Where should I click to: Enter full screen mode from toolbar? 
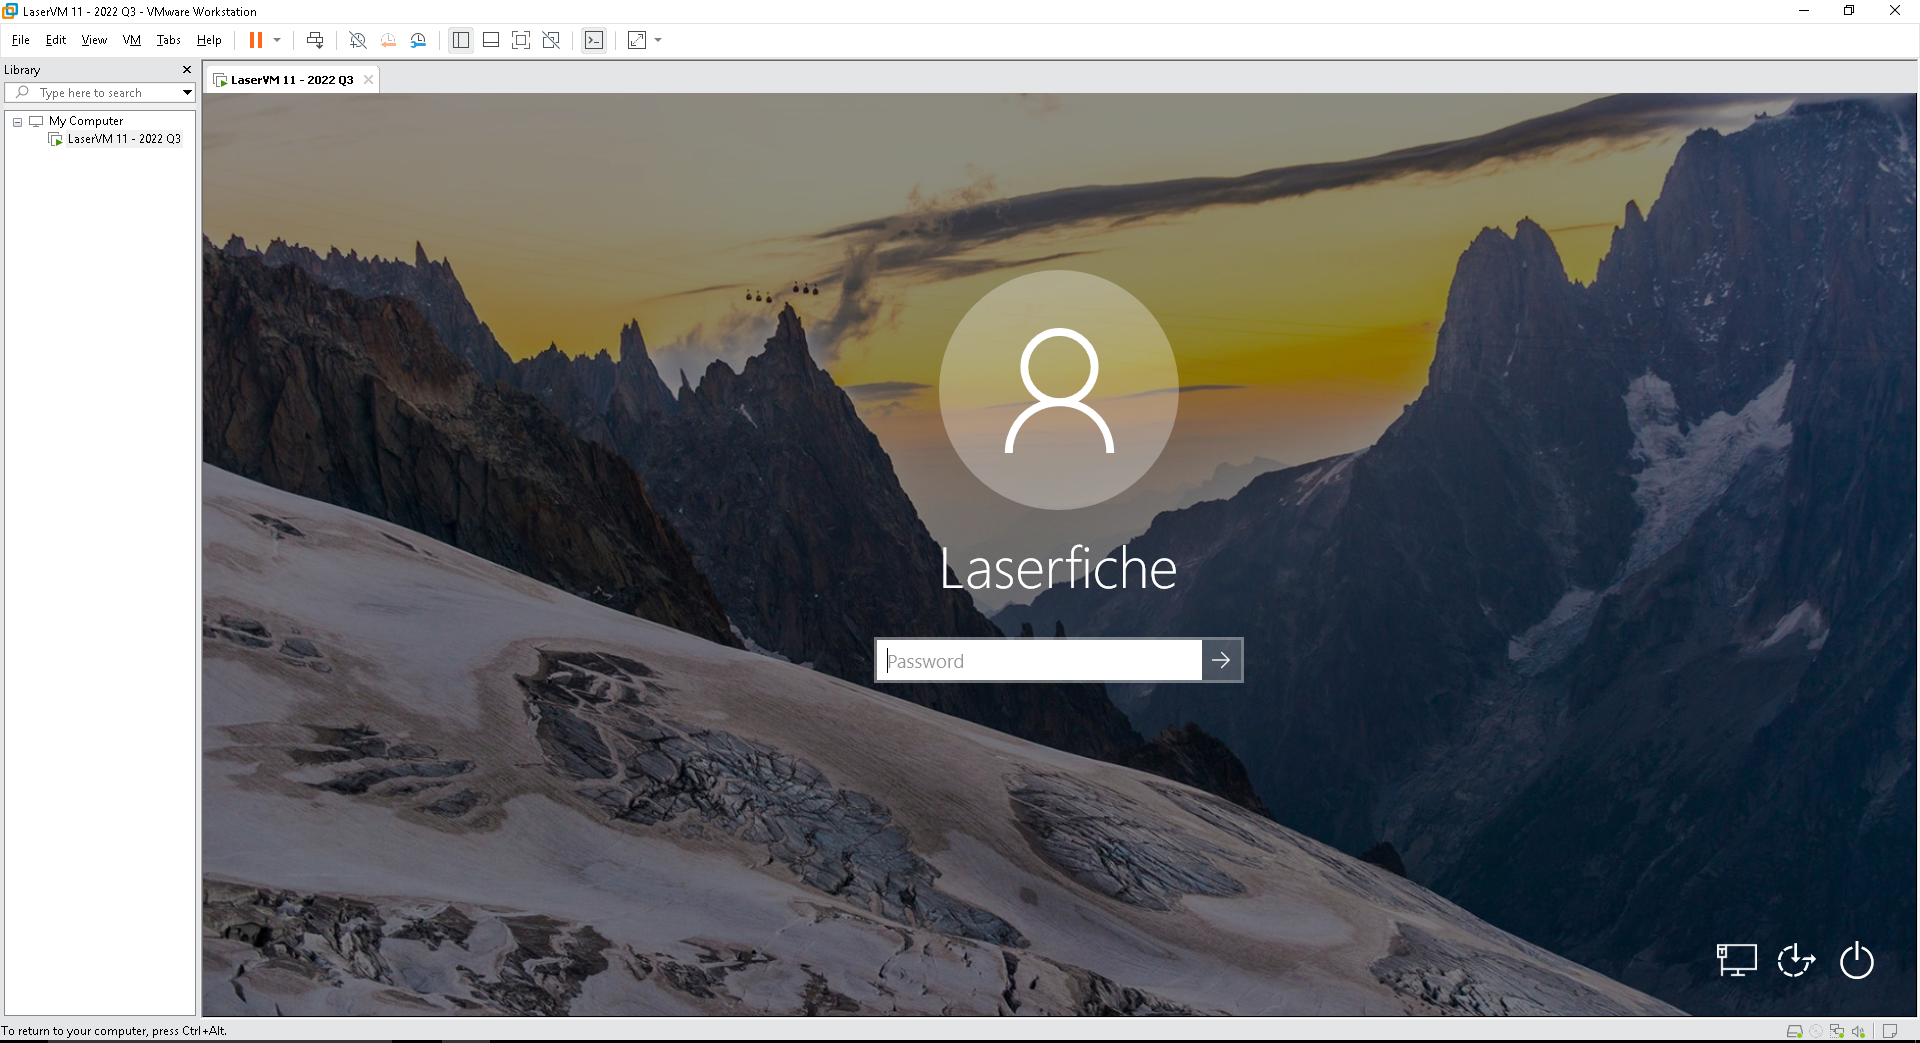(521, 40)
